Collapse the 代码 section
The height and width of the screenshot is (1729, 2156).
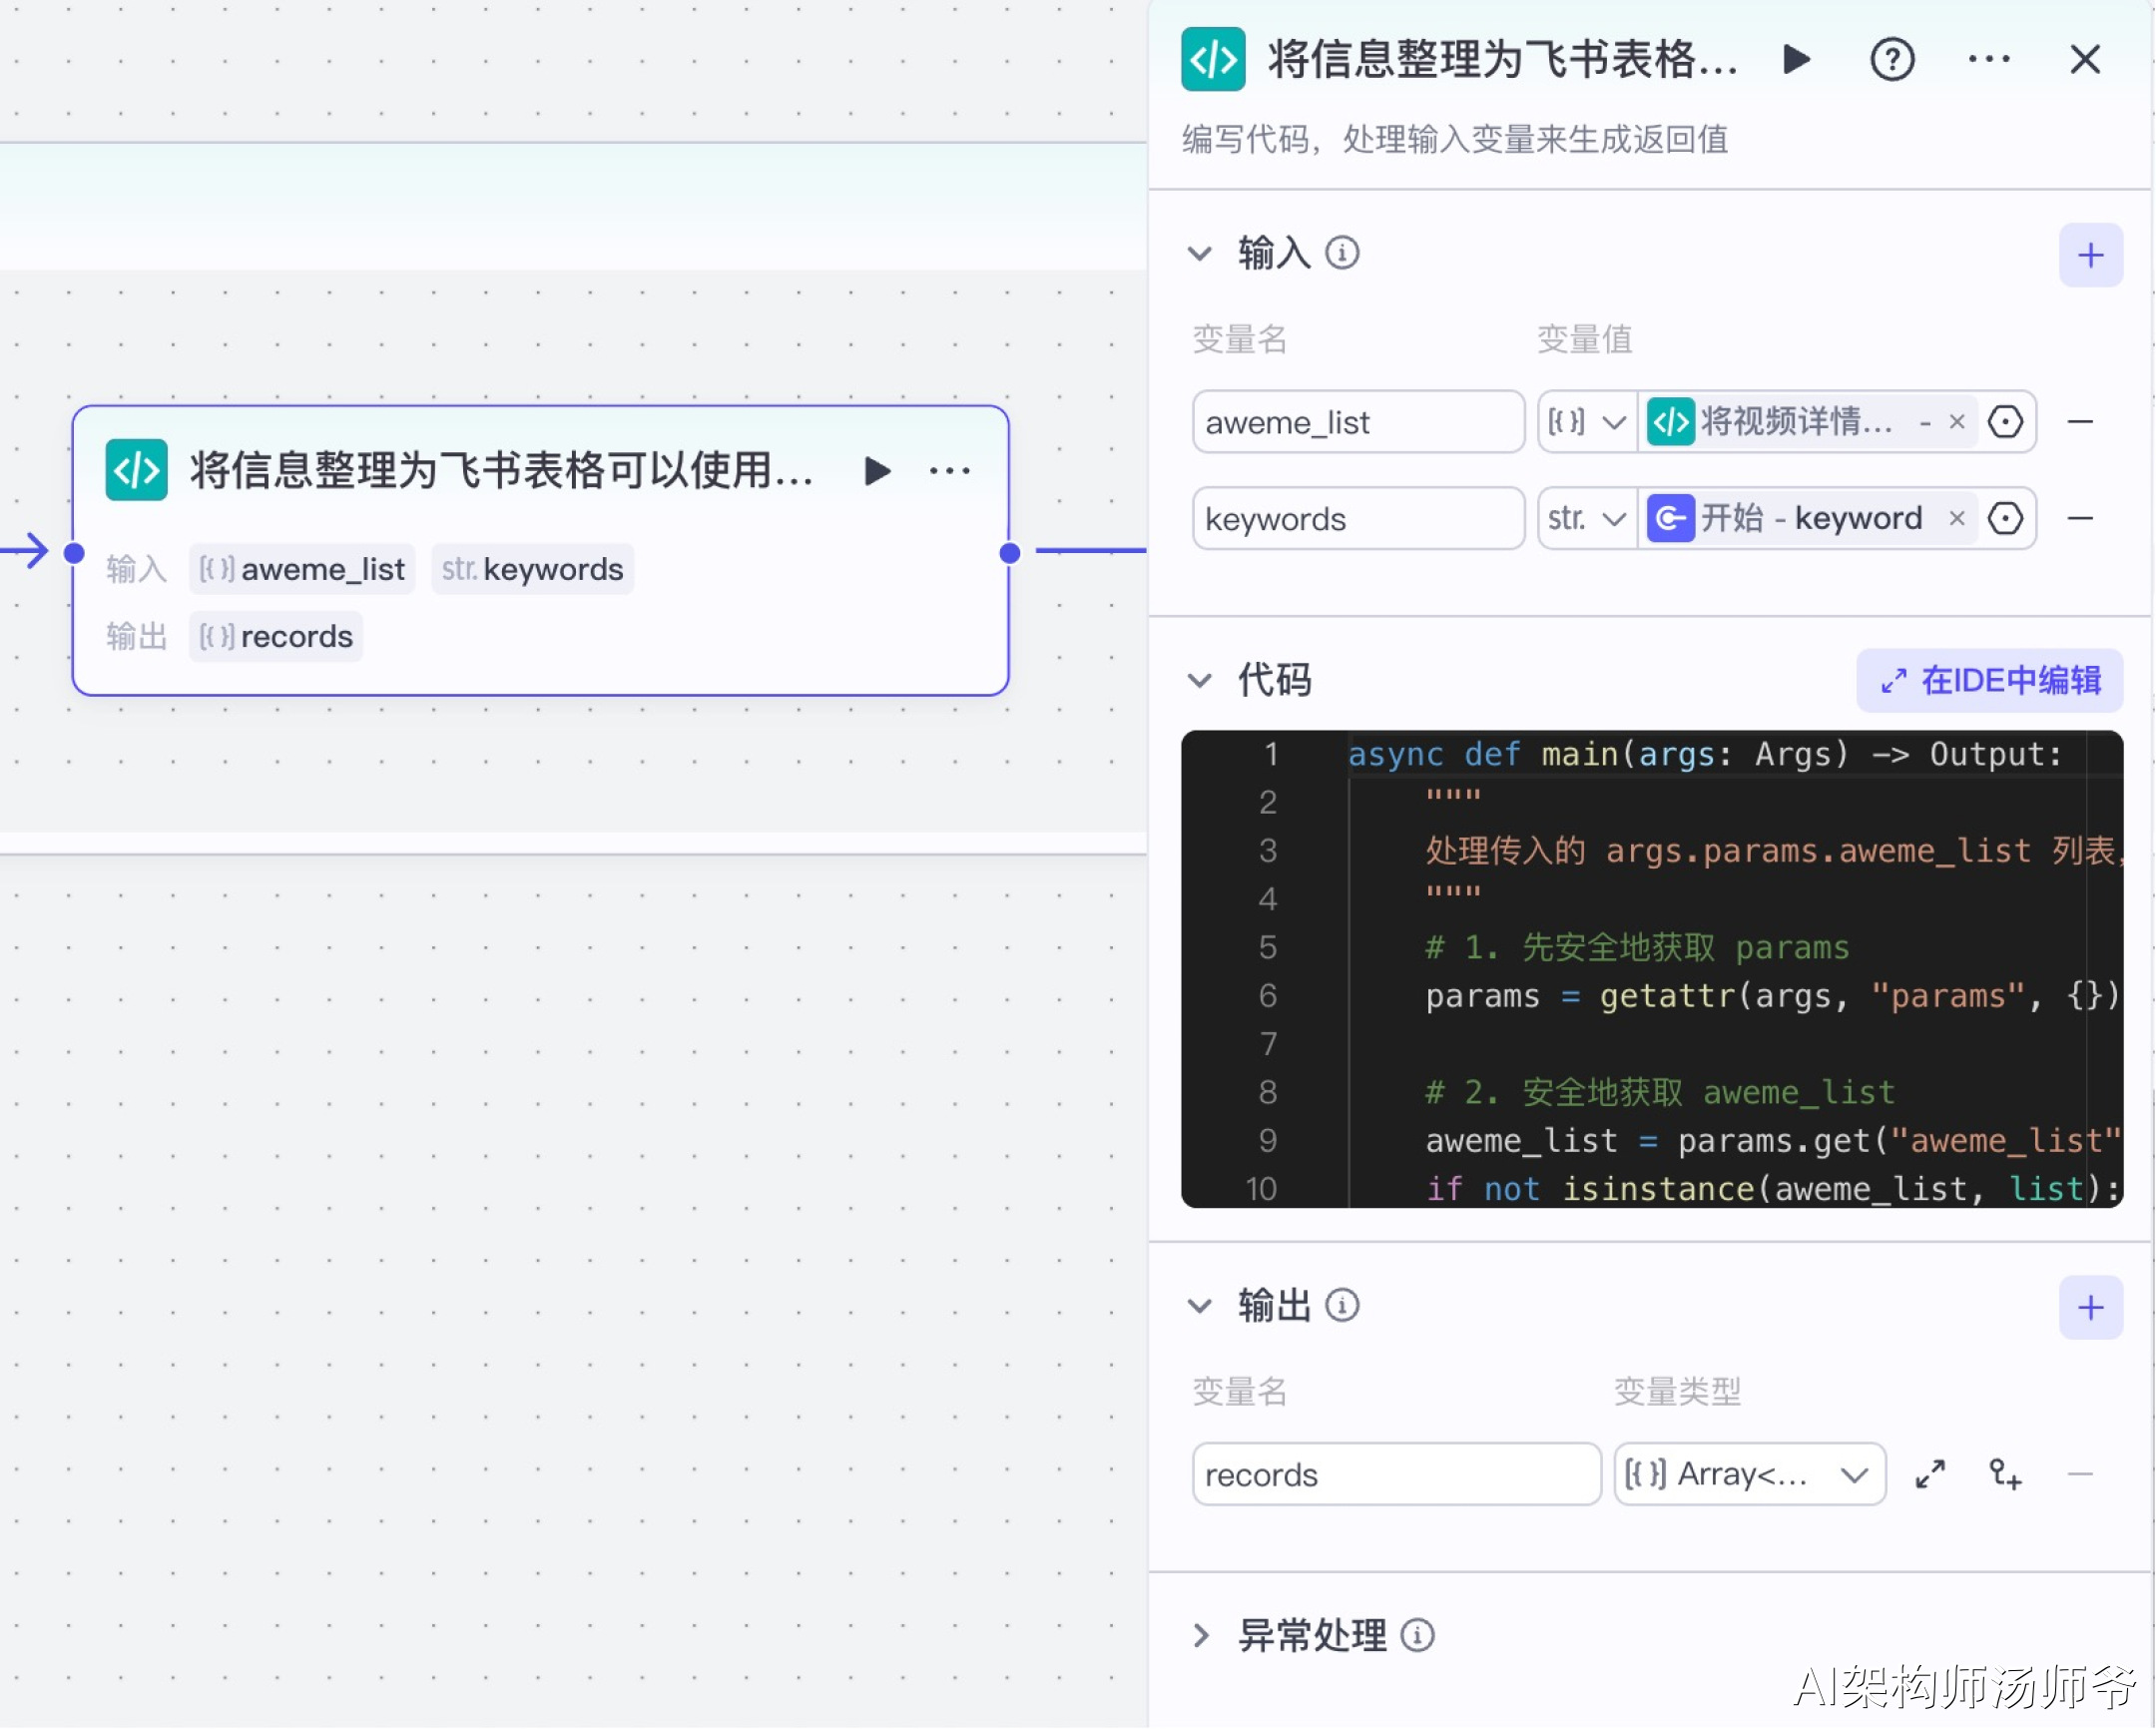1200,681
